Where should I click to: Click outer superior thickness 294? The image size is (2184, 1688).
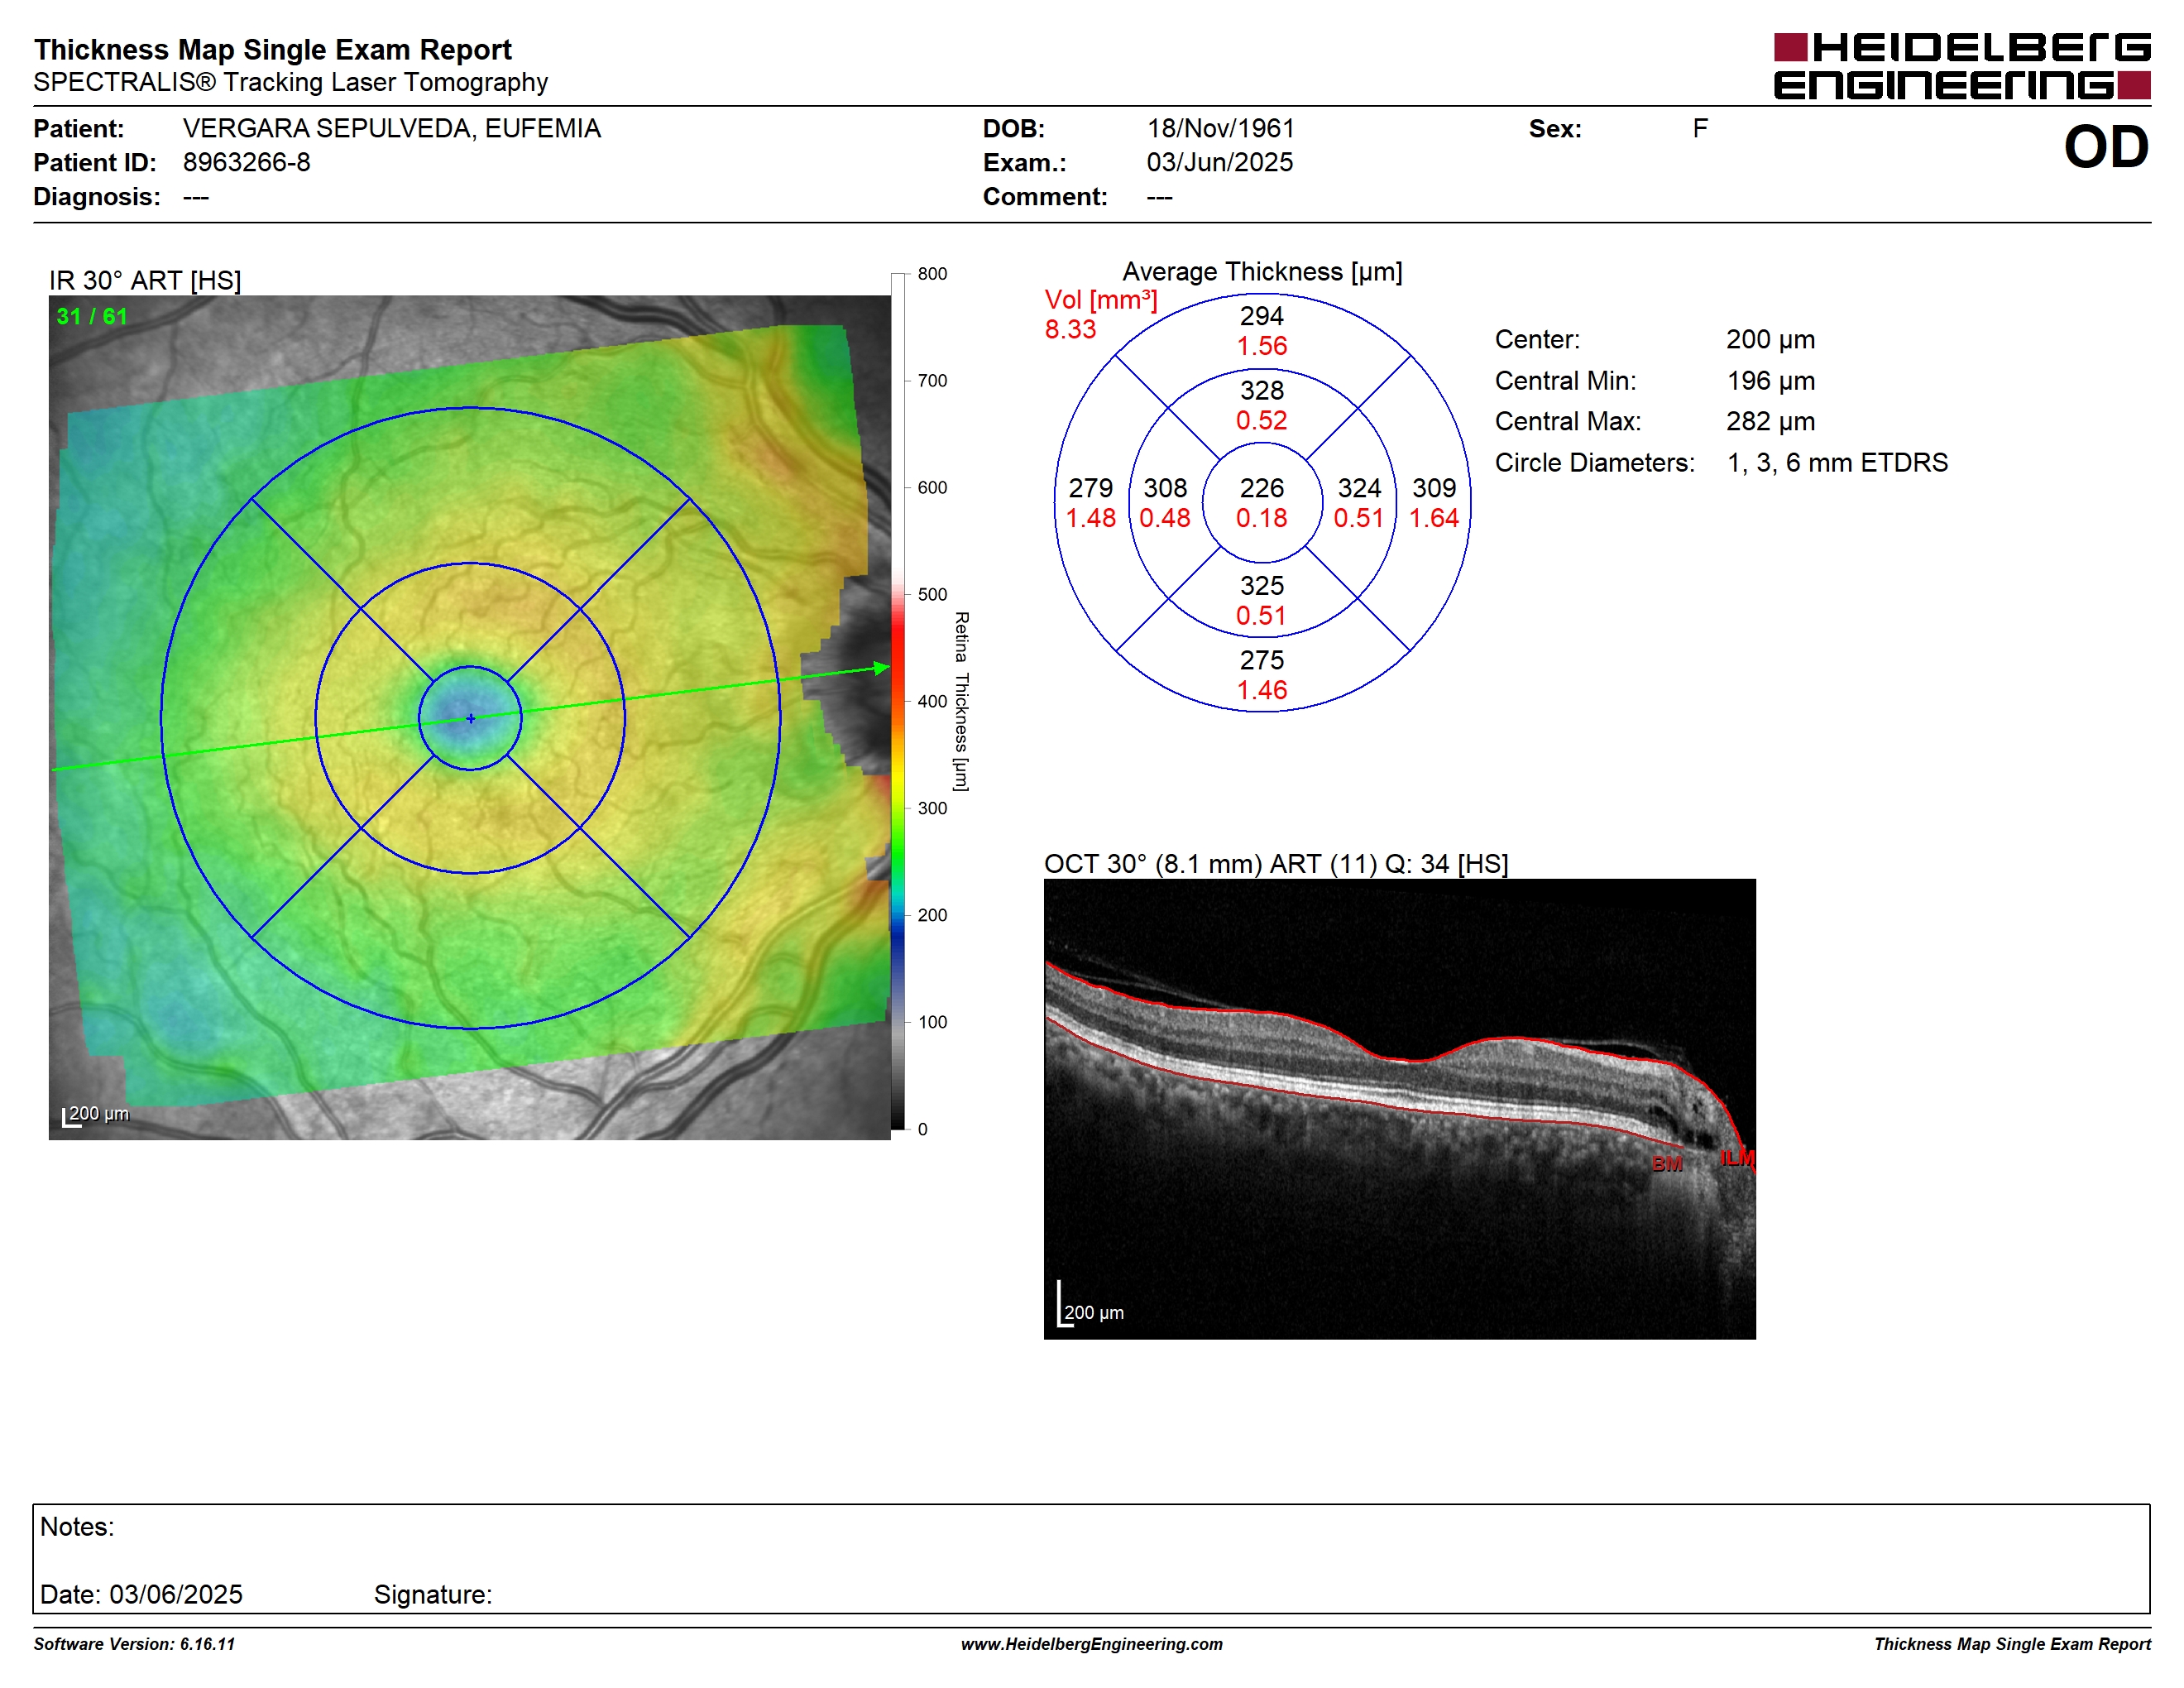[1262, 316]
